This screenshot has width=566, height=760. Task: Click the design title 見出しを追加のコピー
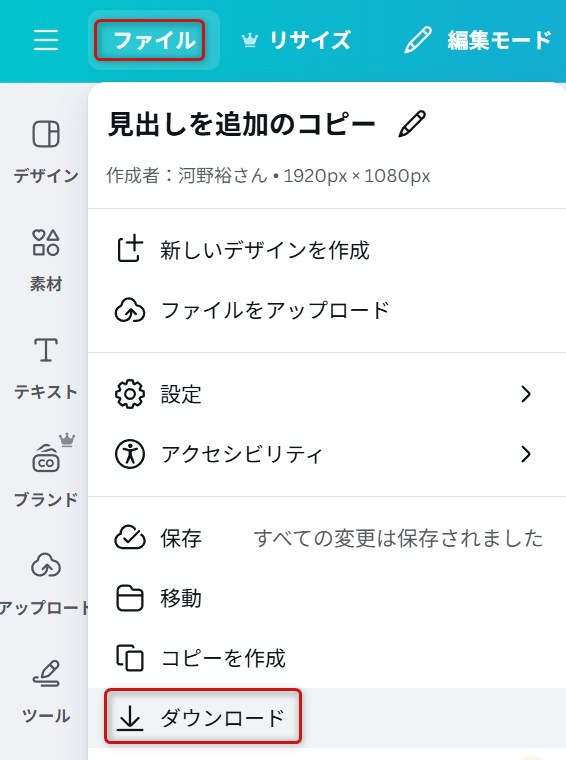pos(241,124)
